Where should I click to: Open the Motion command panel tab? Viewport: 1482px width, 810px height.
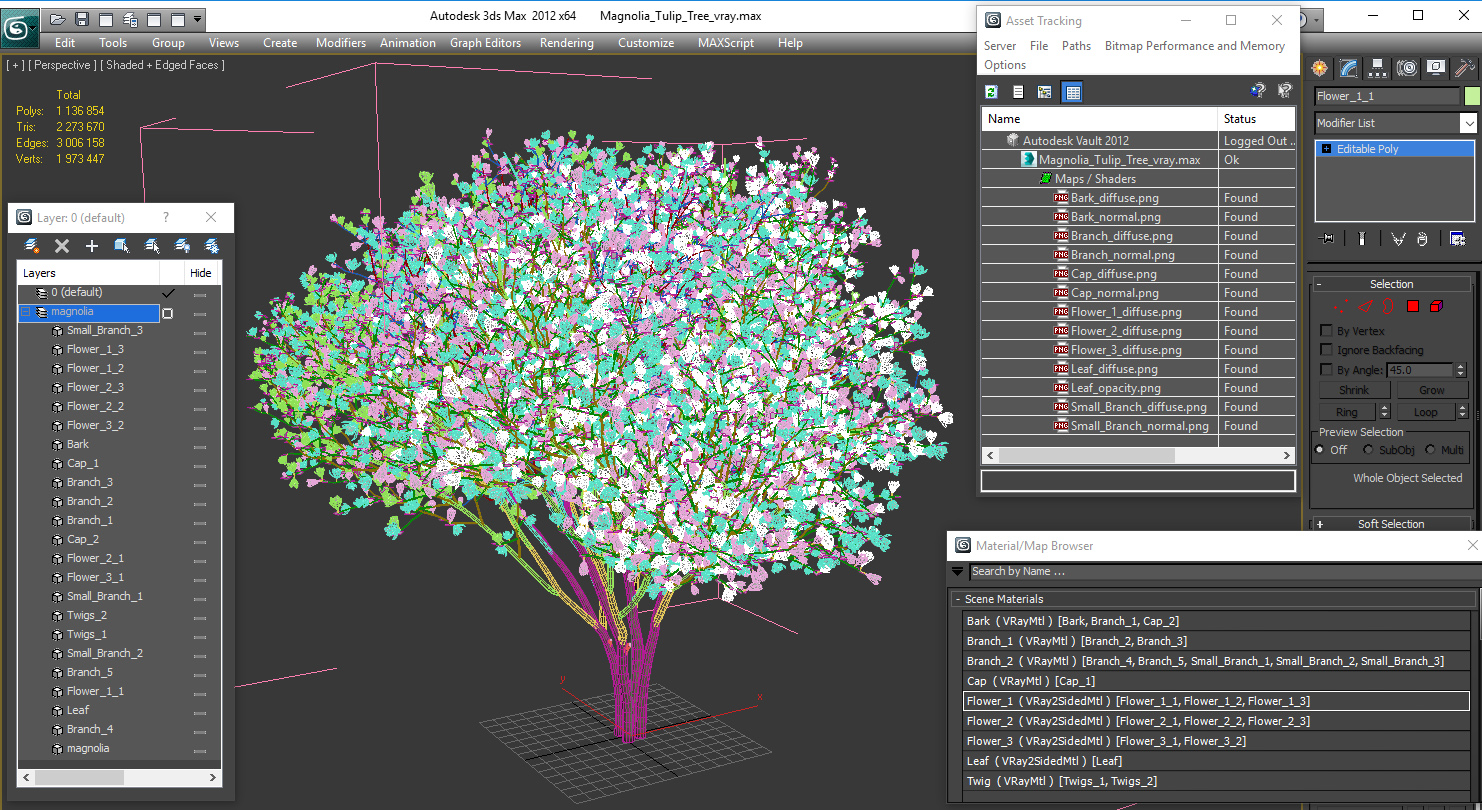tap(1407, 68)
